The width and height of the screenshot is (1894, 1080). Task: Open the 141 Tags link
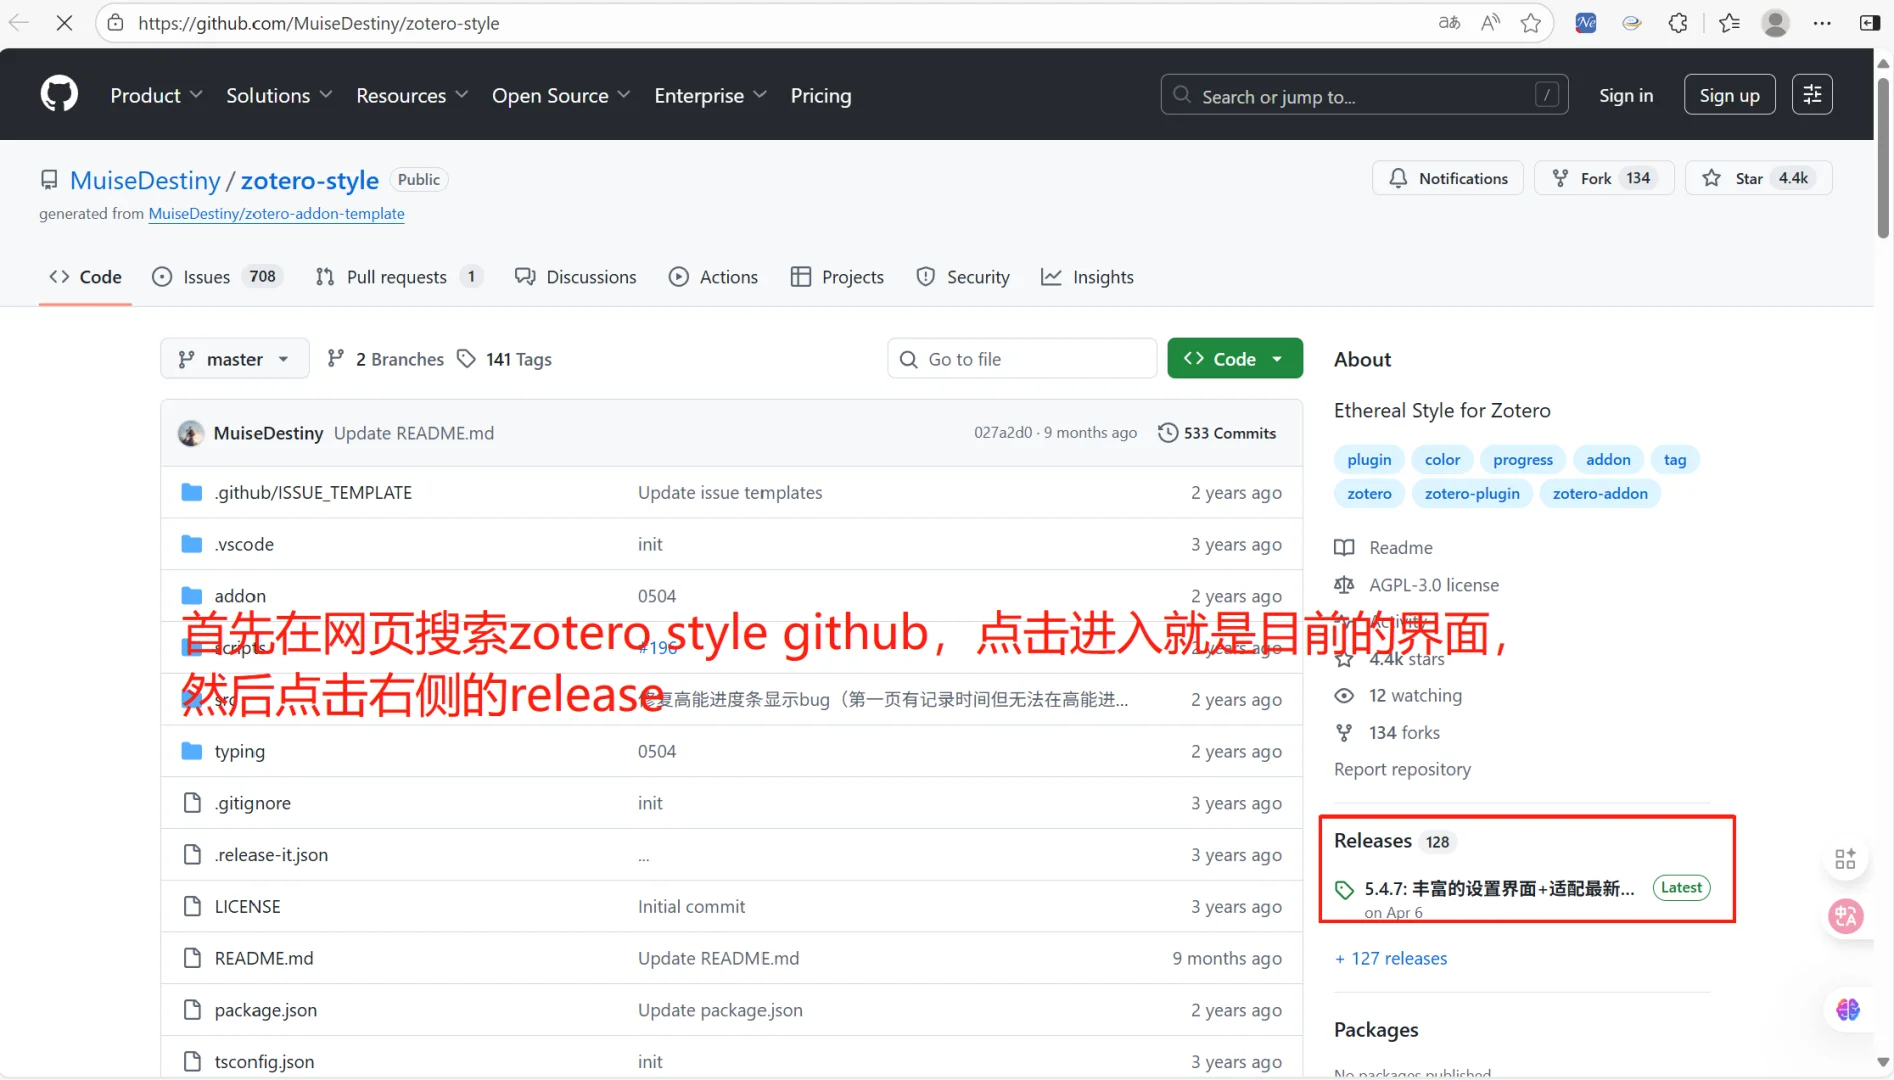tap(504, 359)
